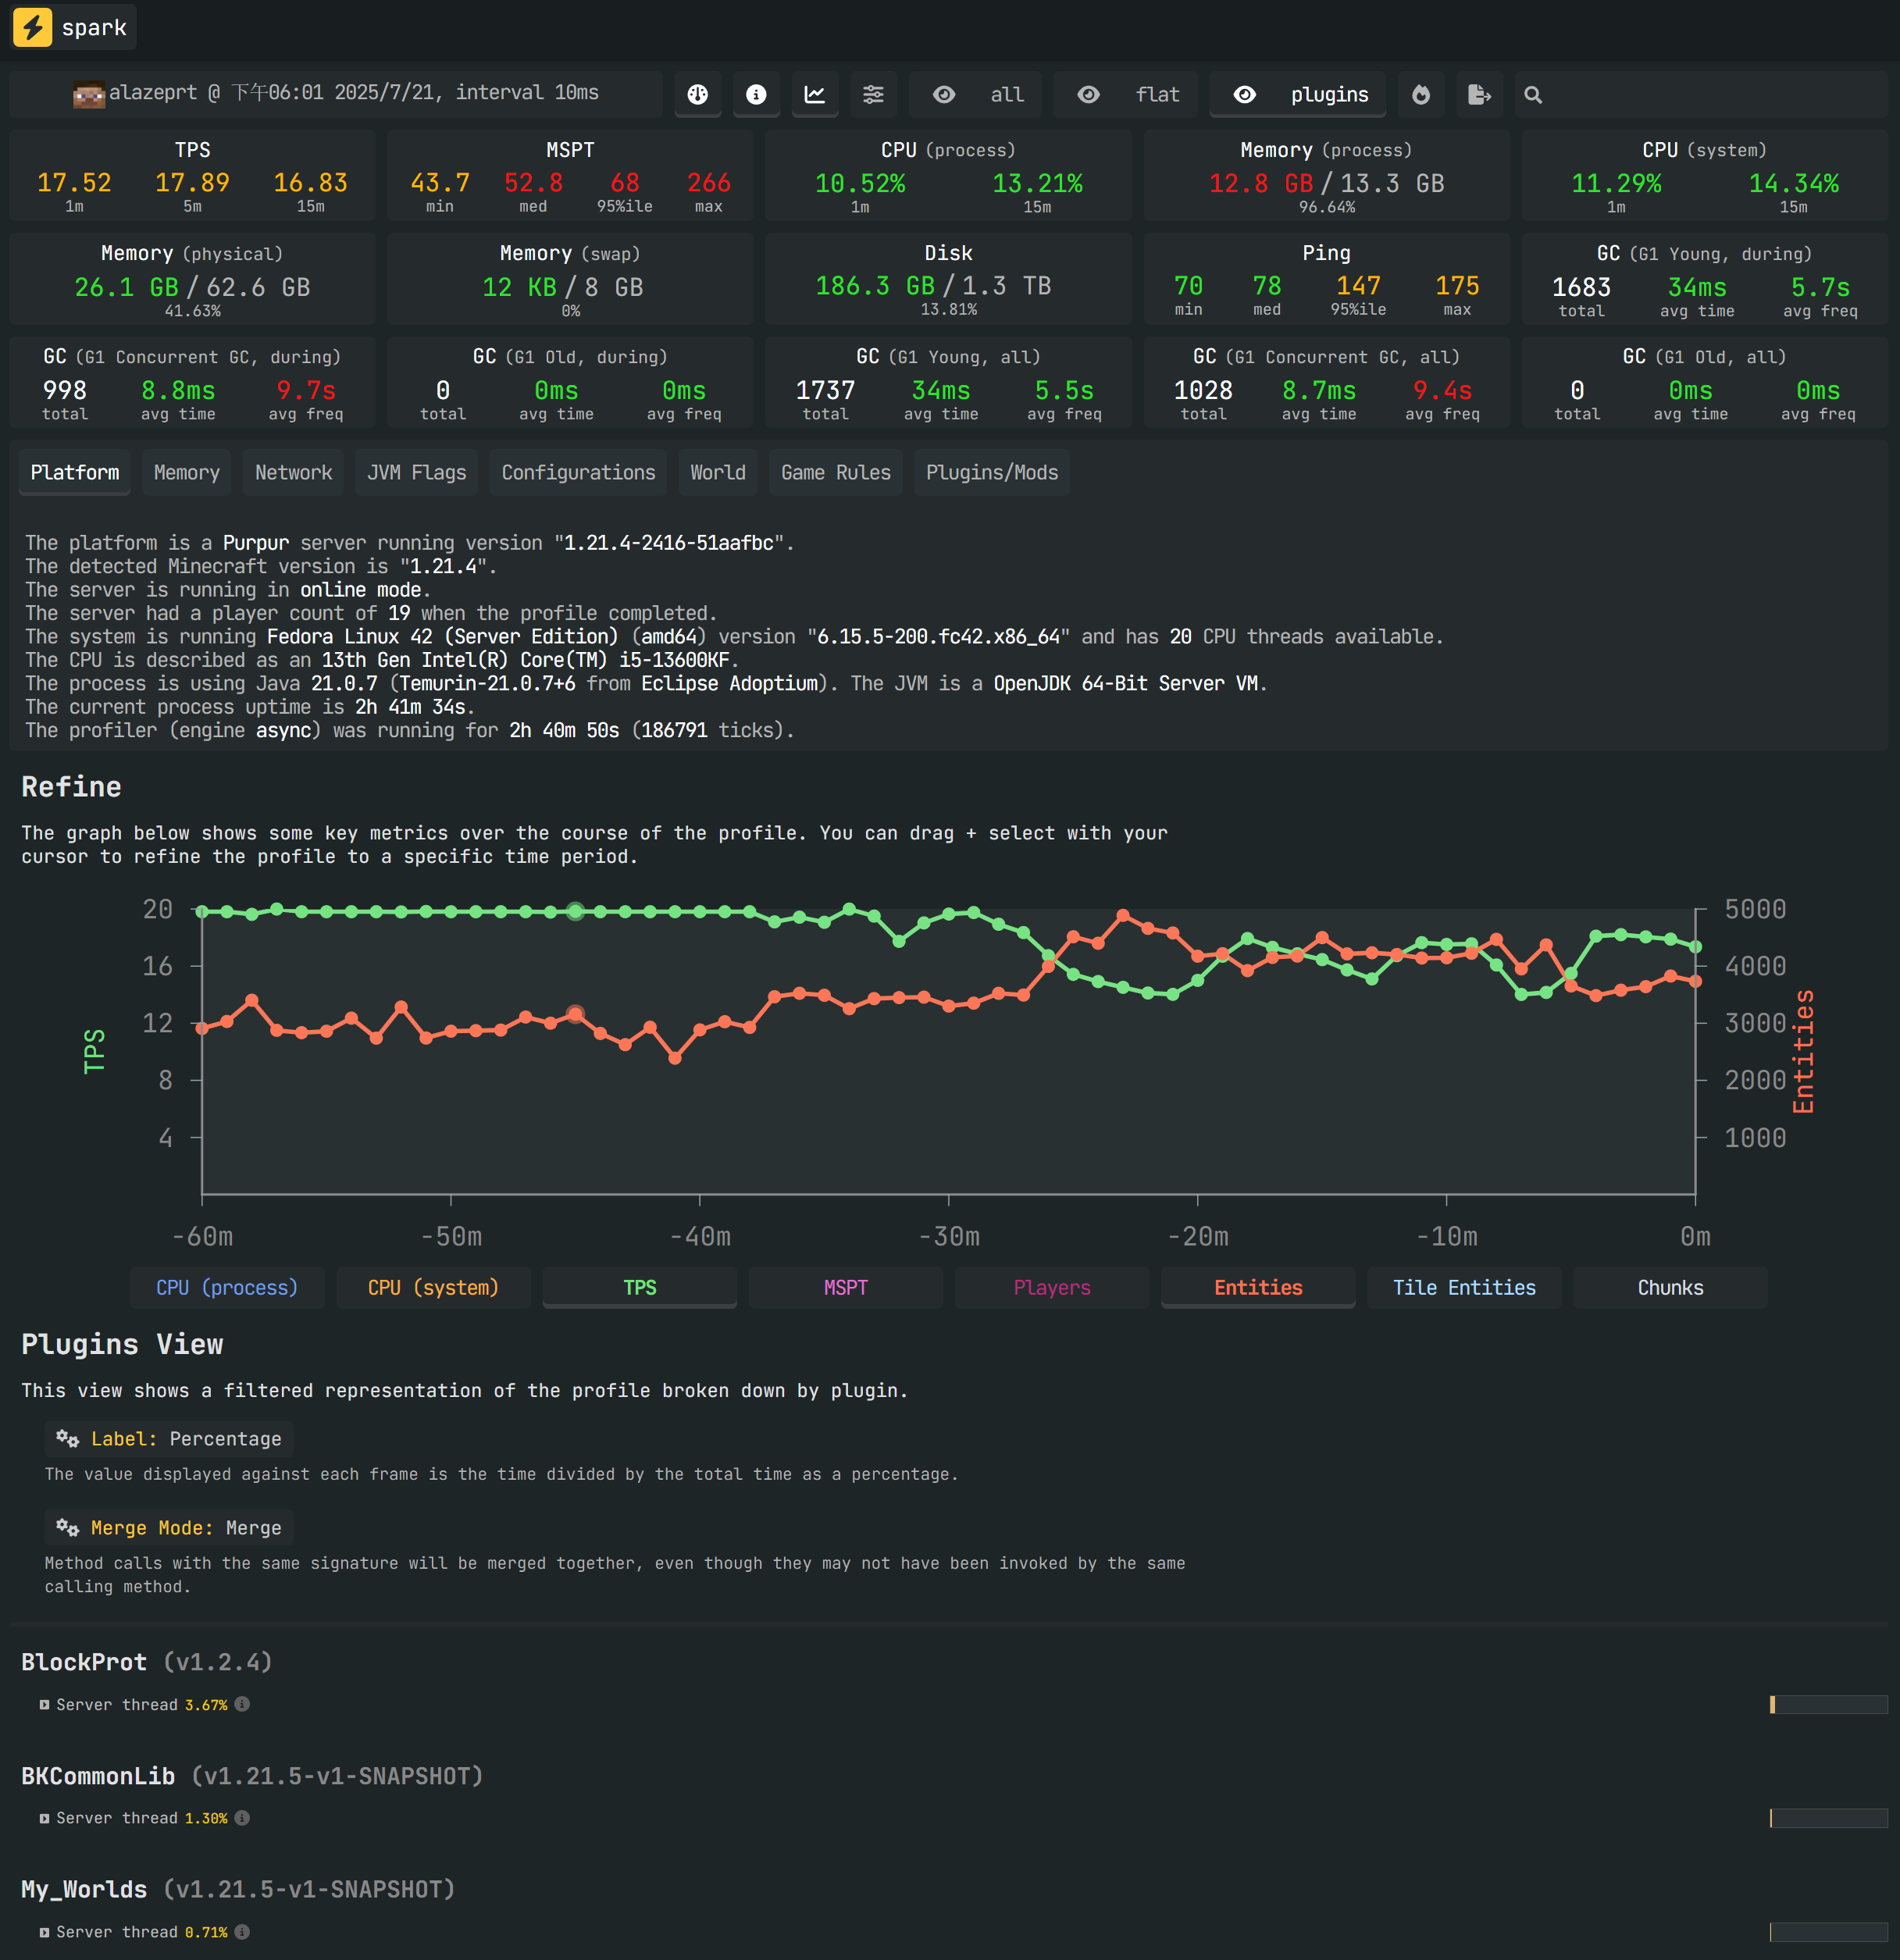The height and width of the screenshot is (1960, 1900).
Task: Open the JVM Flags tab
Action: (416, 472)
